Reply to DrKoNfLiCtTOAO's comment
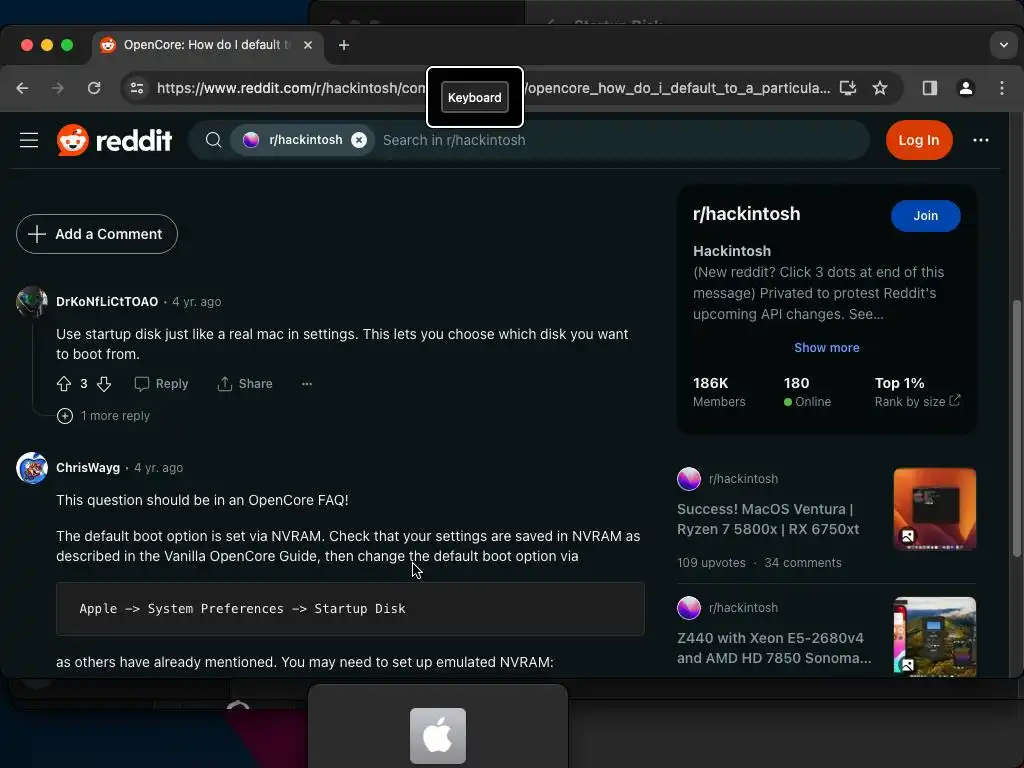Screen dimensions: 1024x768 click(x=161, y=384)
